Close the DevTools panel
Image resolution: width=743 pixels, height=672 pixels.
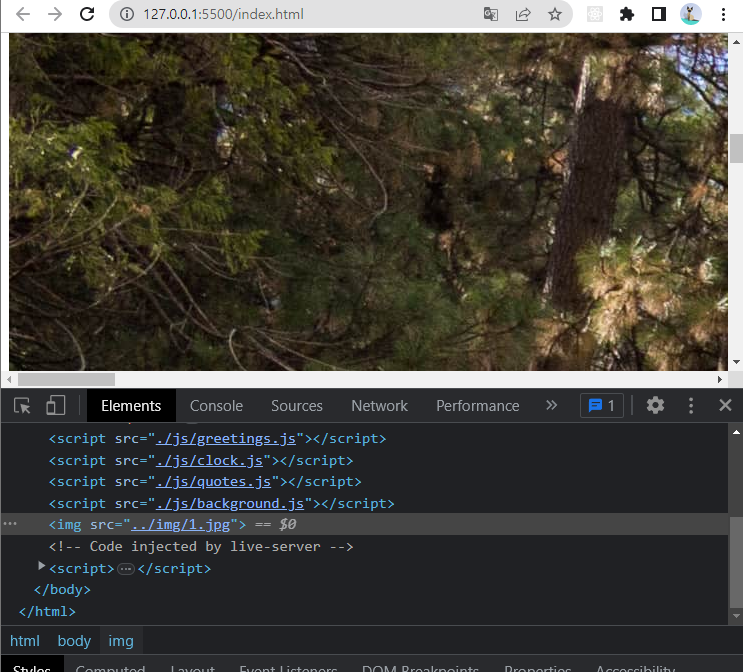(x=725, y=405)
